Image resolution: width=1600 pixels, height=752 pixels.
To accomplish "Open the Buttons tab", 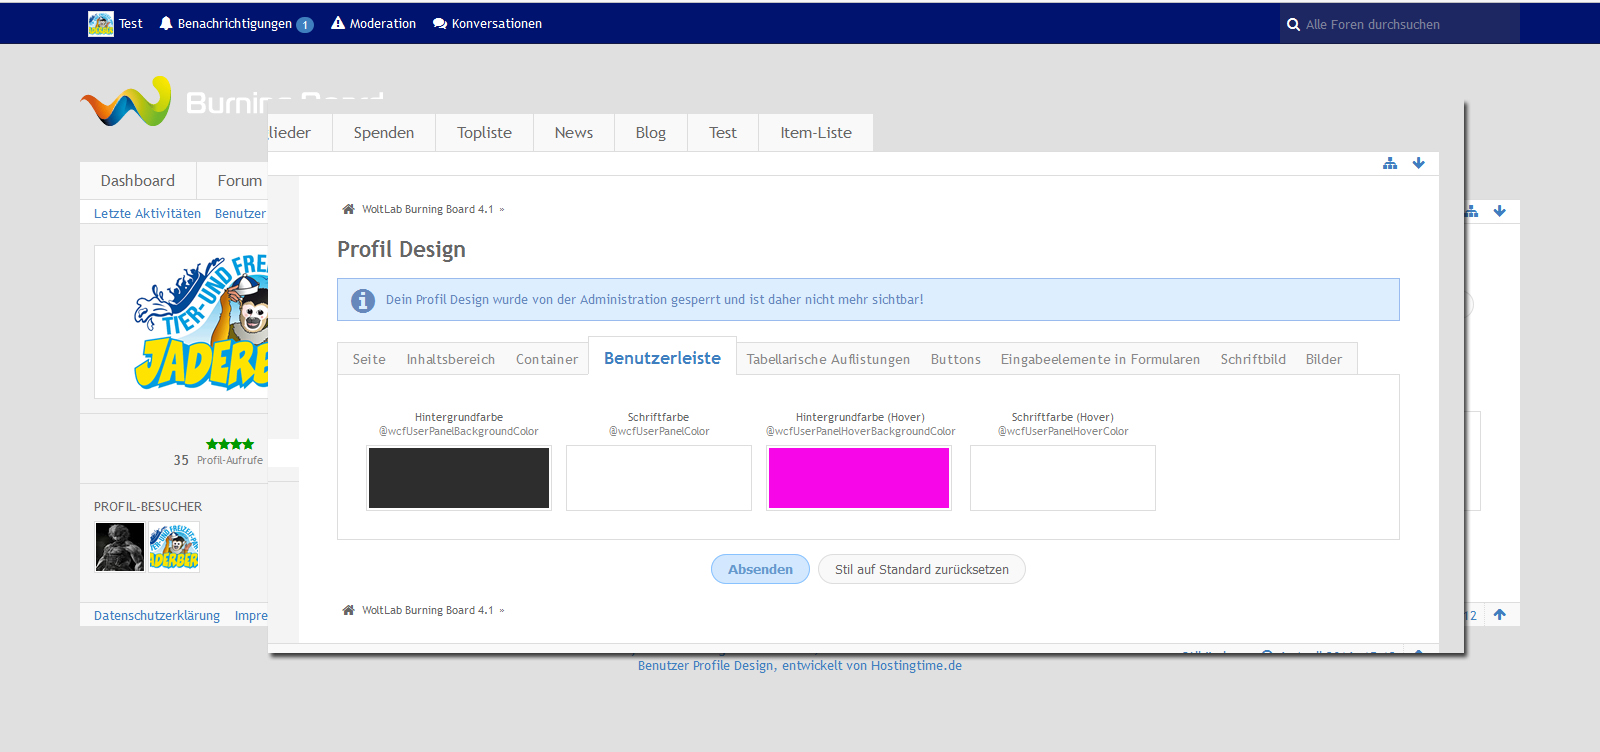I will [955, 359].
